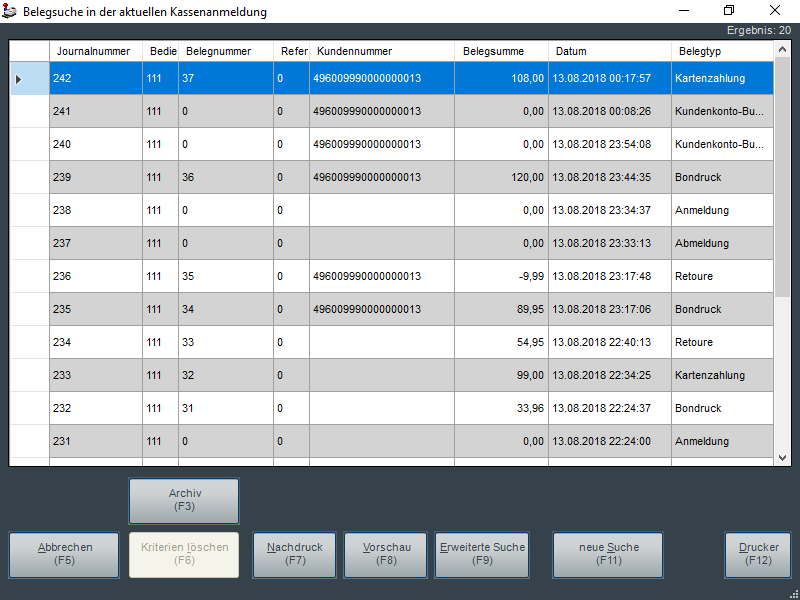This screenshot has width=800, height=600.
Task: Click Abbrechen (F5) to cancel
Action: pyautogui.click(x=65, y=554)
